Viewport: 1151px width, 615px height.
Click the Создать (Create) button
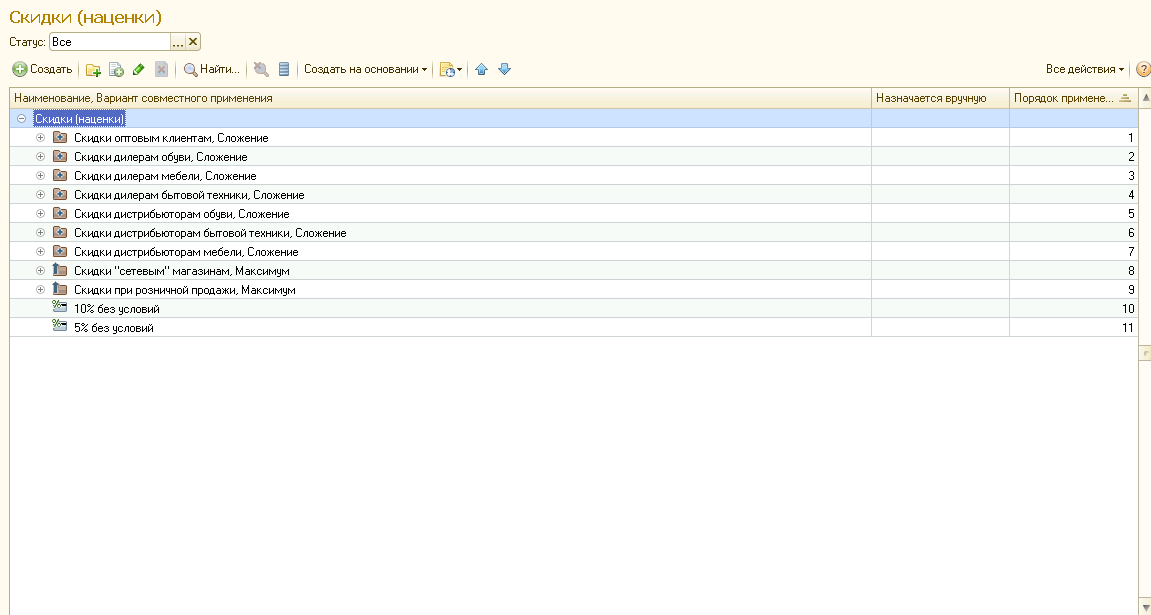pos(42,69)
